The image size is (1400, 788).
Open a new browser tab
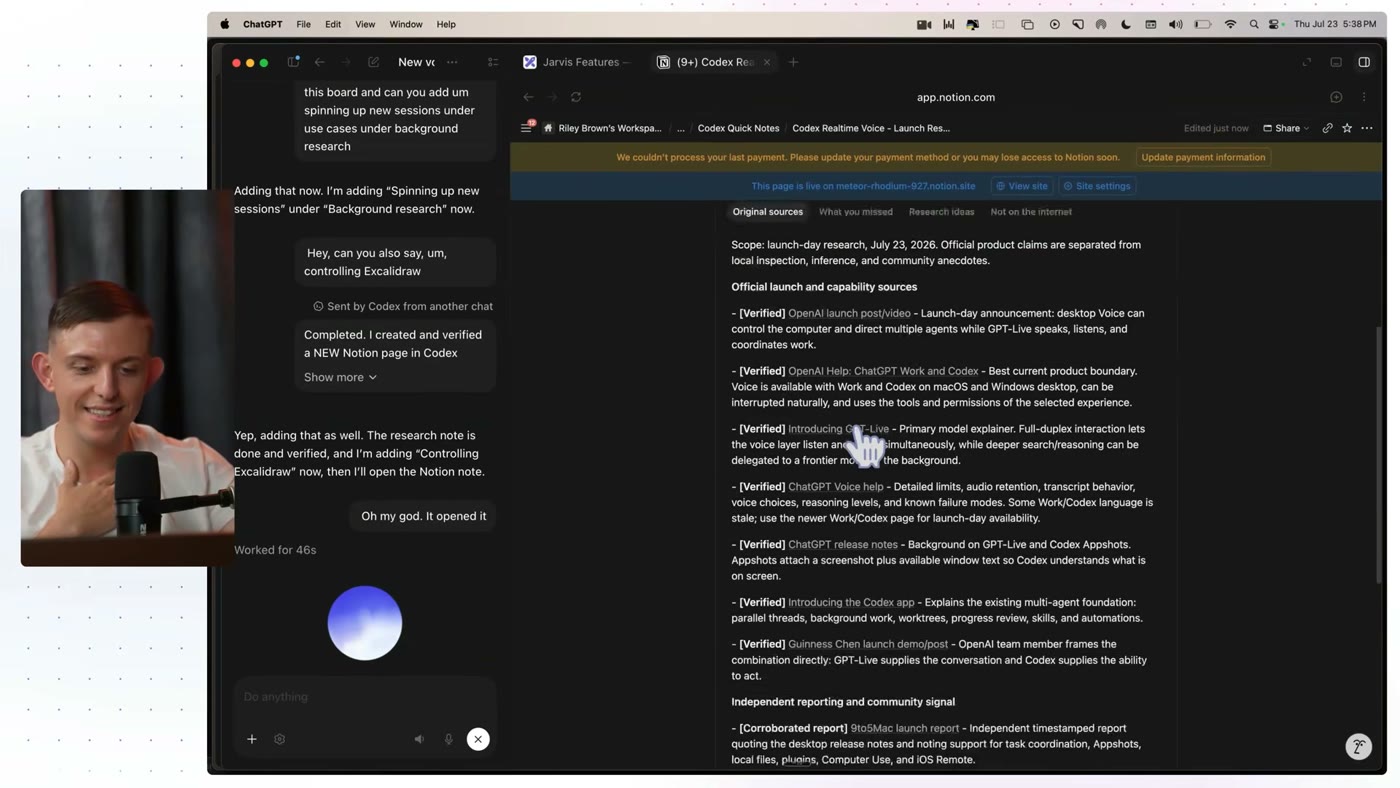793,62
